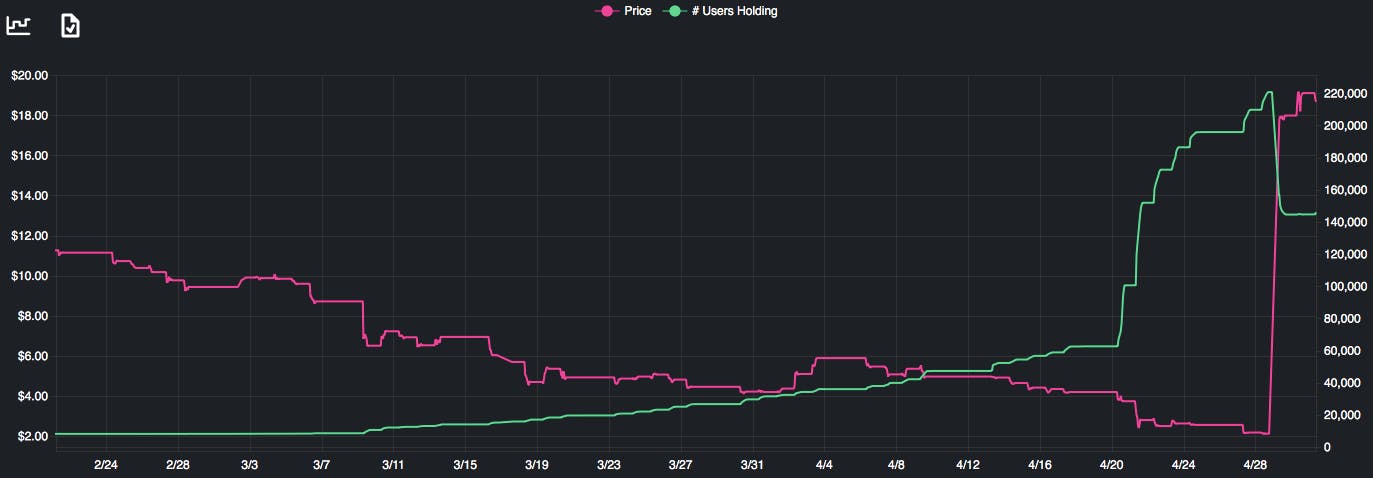
Task: Click the 0 value on the right axis
Action: click(1326, 447)
